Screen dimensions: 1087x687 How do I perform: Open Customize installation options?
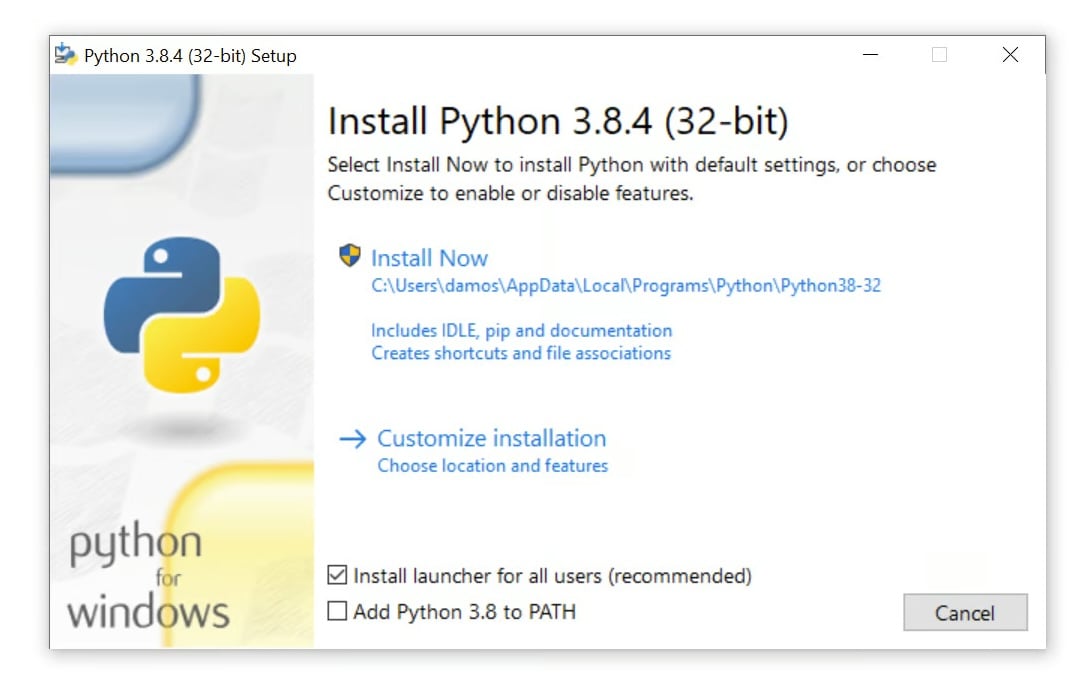point(491,439)
